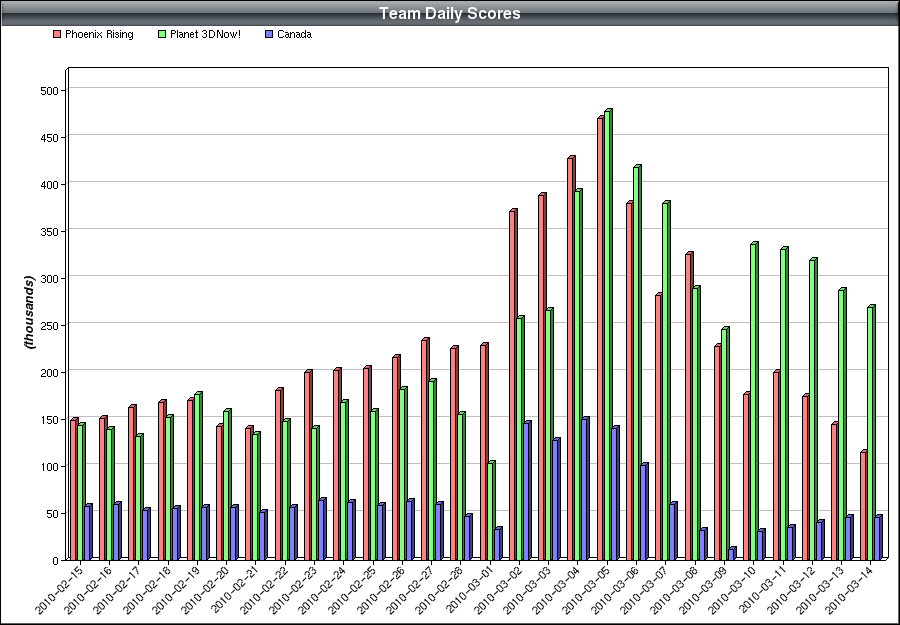The image size is (900, 625).
Task: Click the blue Canada bar for 2010-03-06
Action: coord(644,511)
